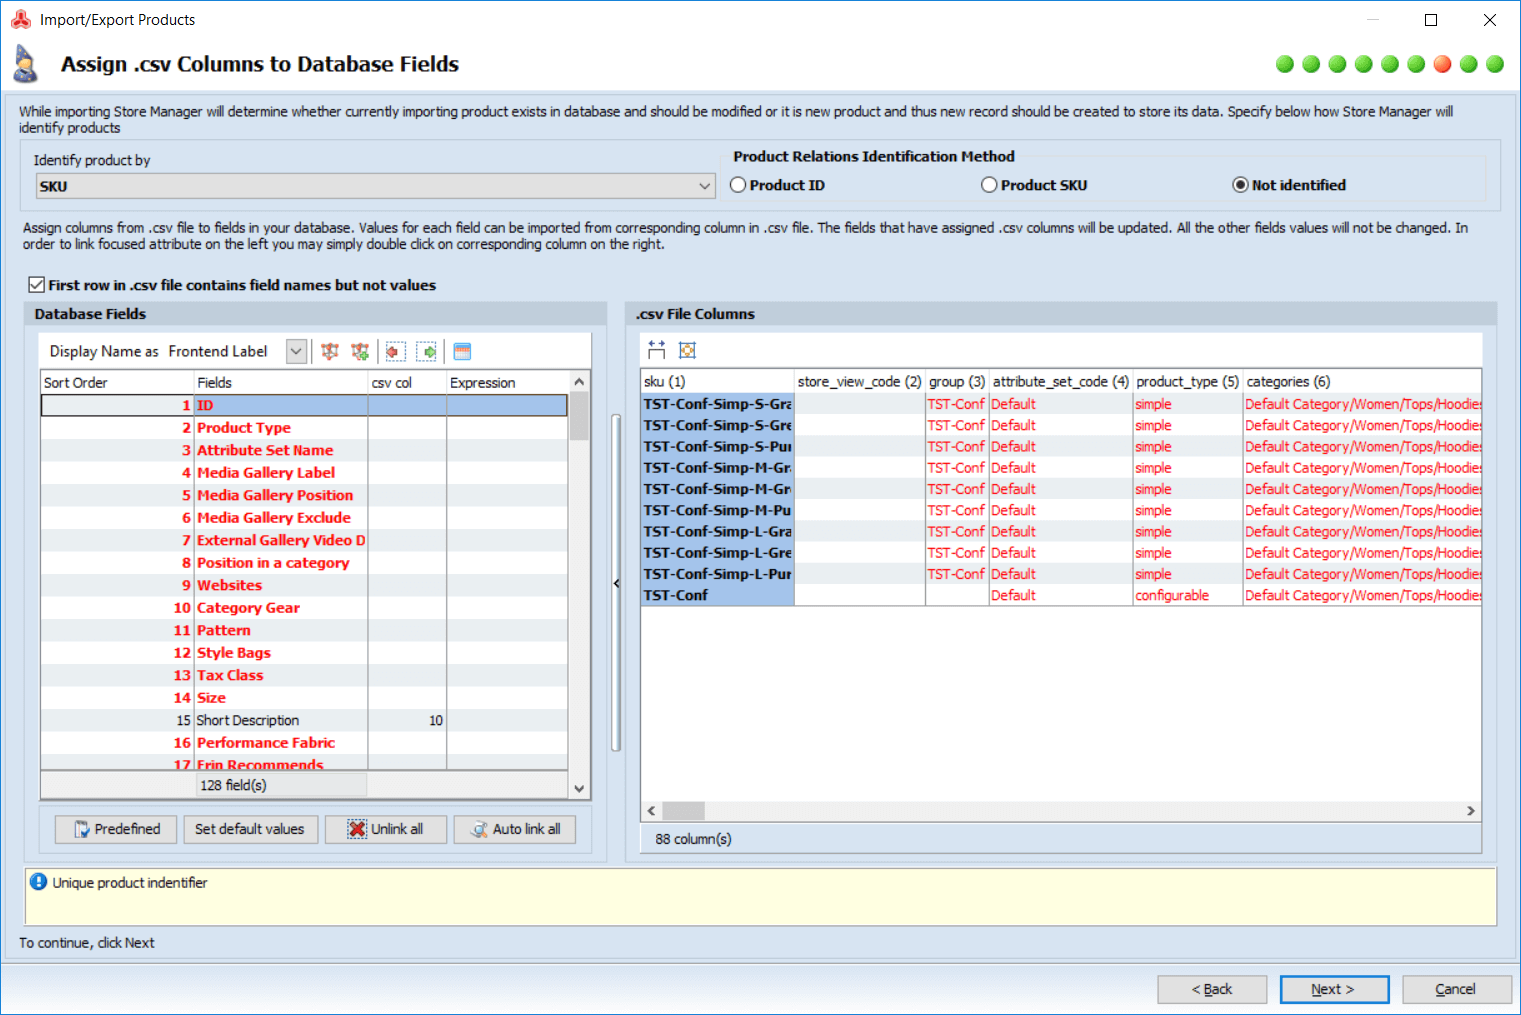This screenshot has height=1015, width=1521.
Task: Click the orange framed icon above csv columns
Action: click(687, 350)
